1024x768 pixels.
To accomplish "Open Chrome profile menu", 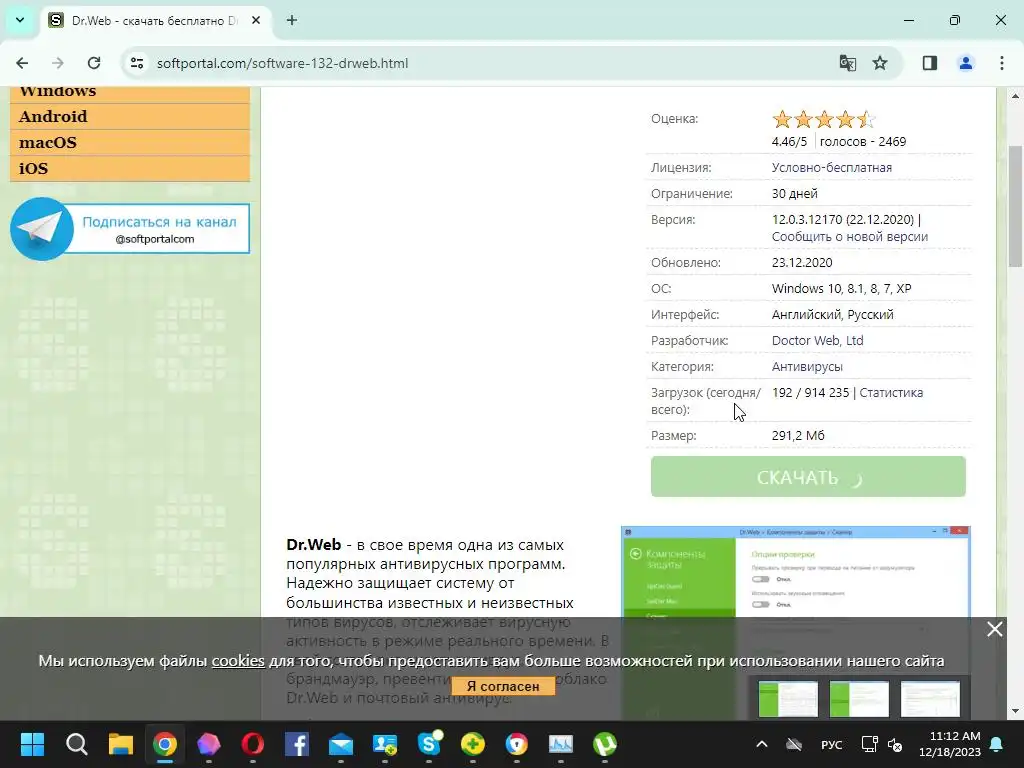I will click(966, 63).
